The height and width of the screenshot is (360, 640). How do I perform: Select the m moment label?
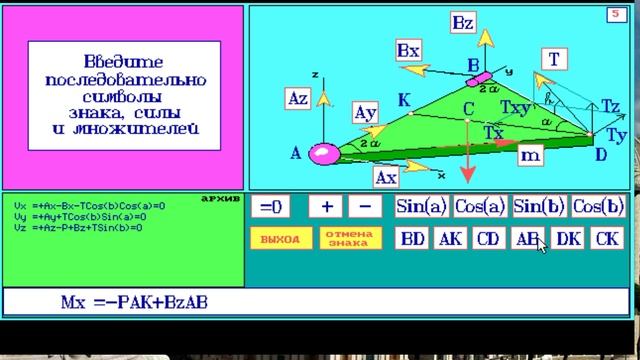(530, 156)
